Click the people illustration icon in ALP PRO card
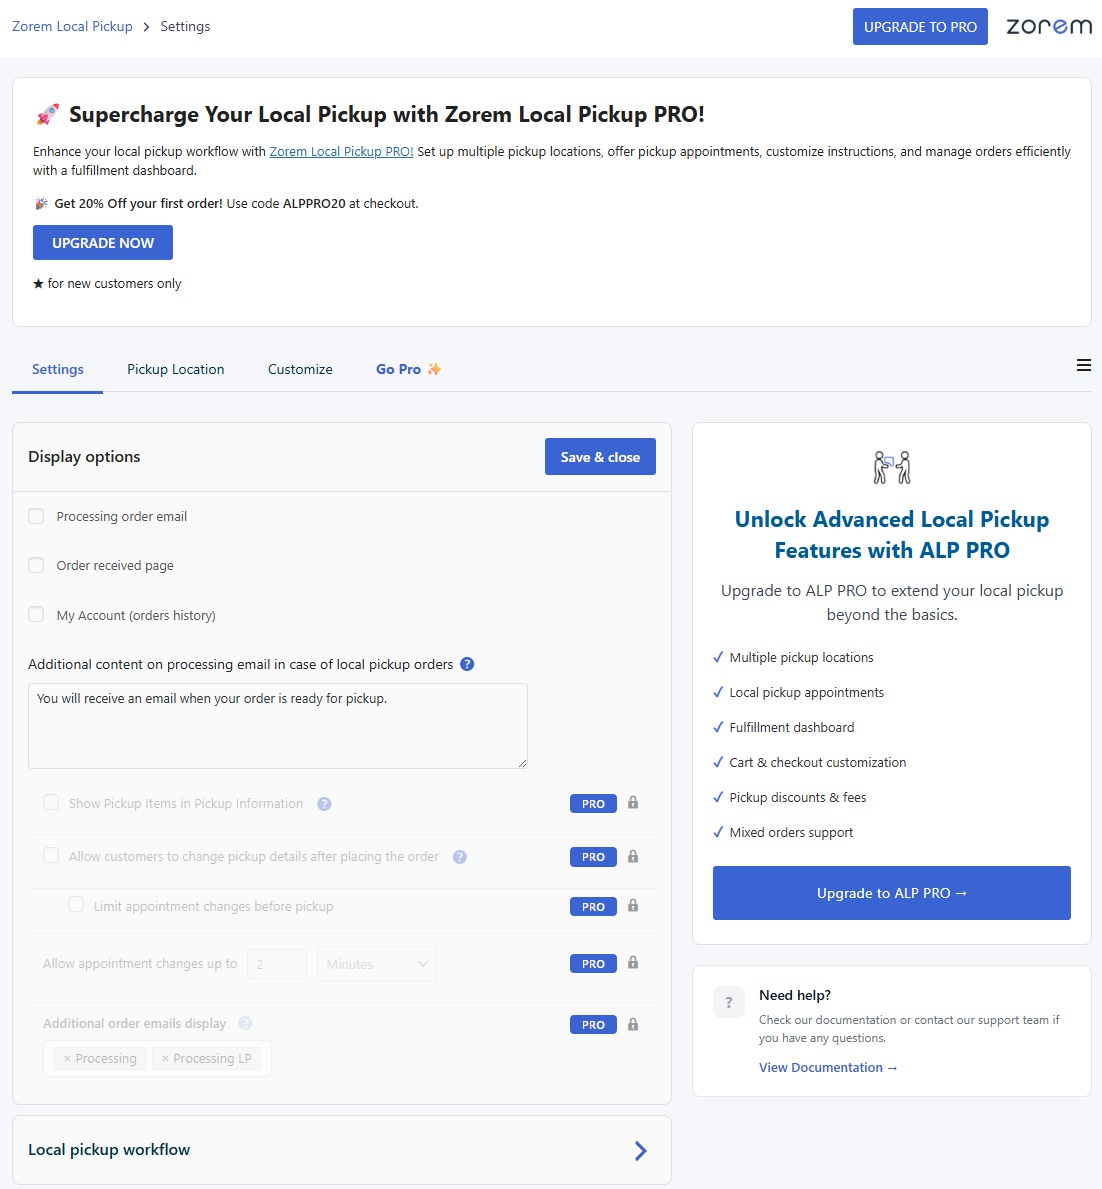Viewport: 1102px width, 1189px height. pyautogui.click(x=892, y=468)
